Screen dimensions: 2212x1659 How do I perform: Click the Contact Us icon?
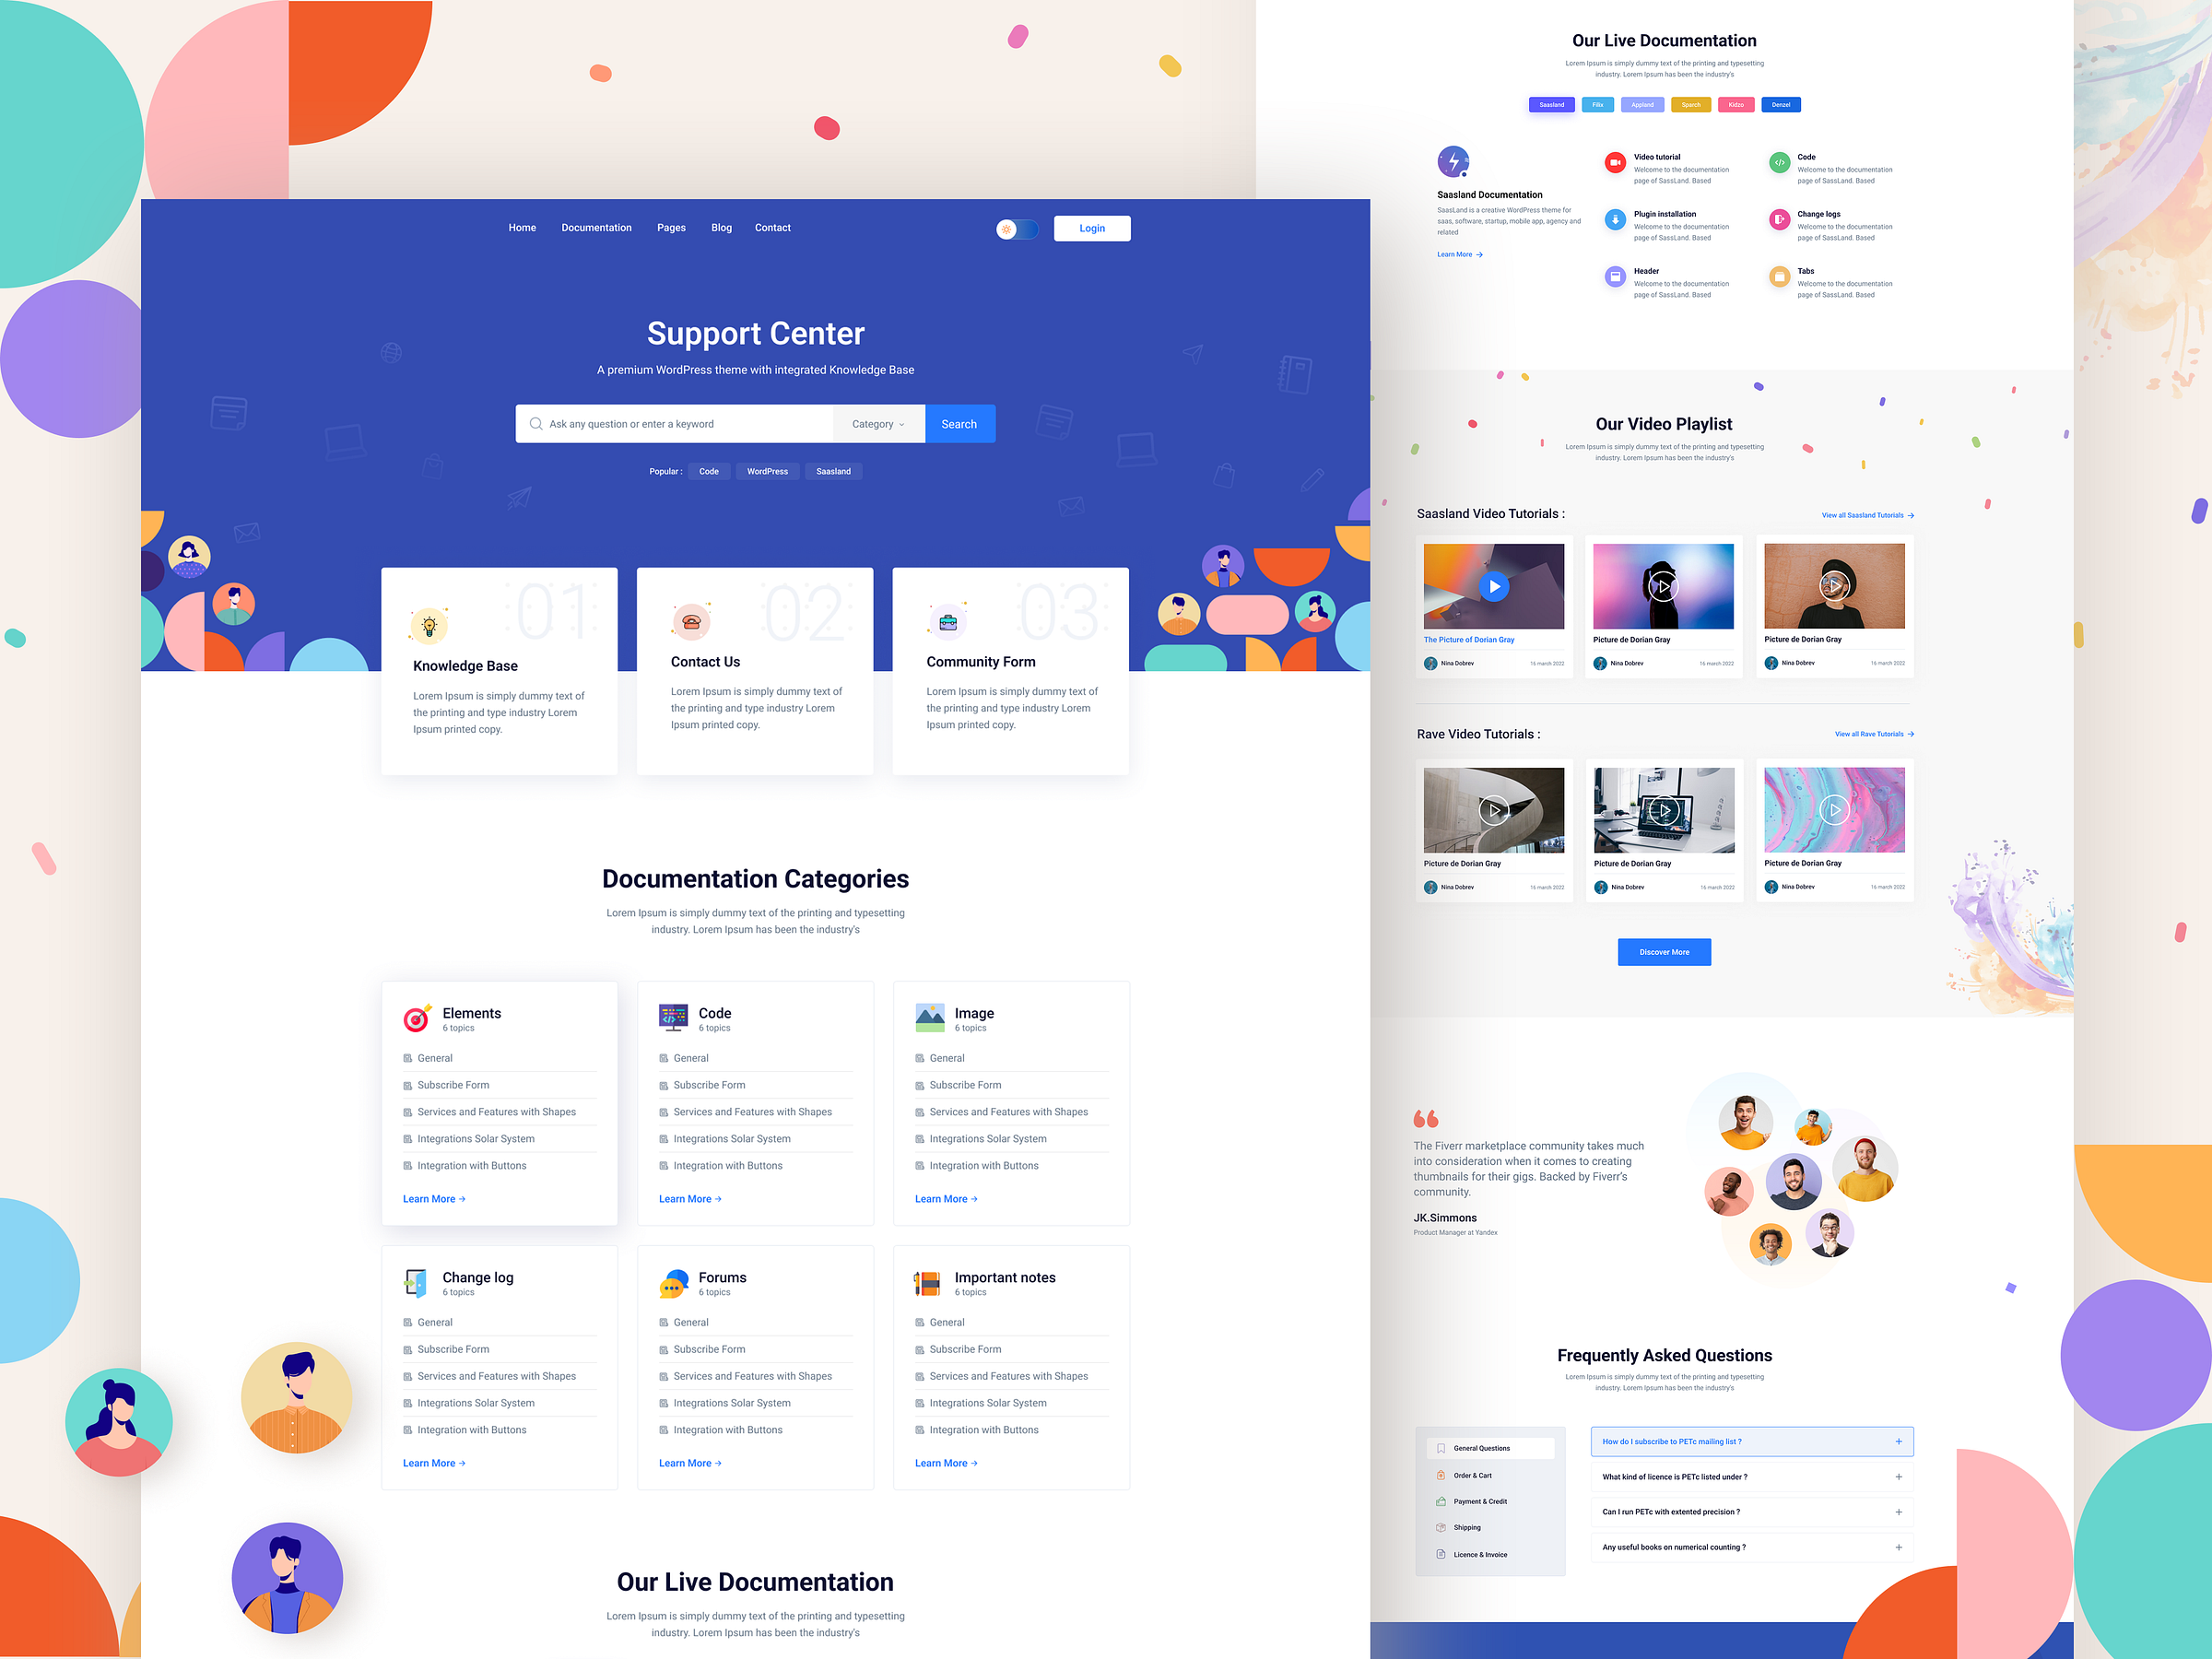pos(691,620)
